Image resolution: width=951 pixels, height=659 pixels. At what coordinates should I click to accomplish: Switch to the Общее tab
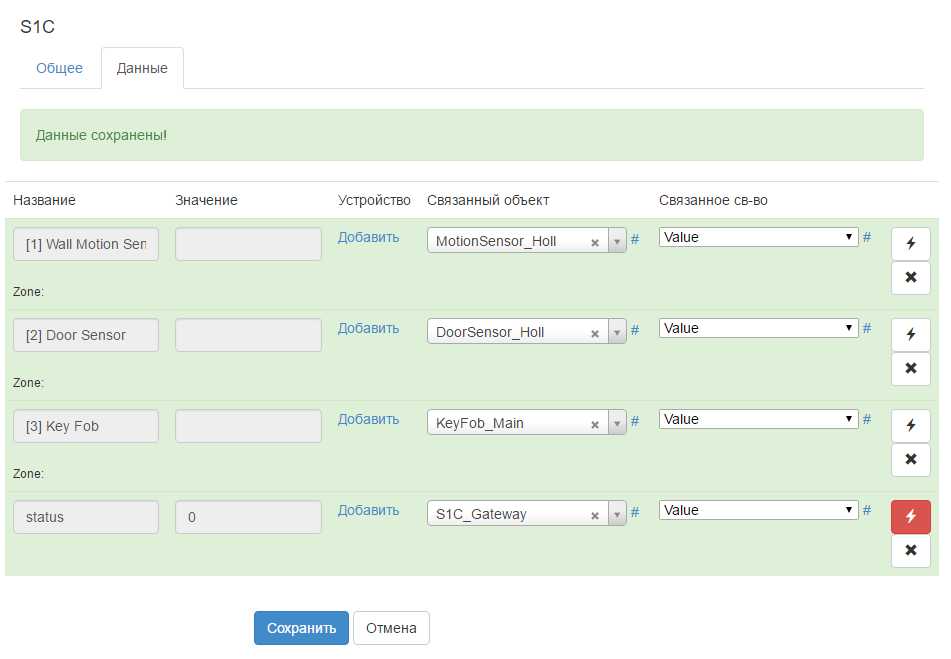click(59, 69)
